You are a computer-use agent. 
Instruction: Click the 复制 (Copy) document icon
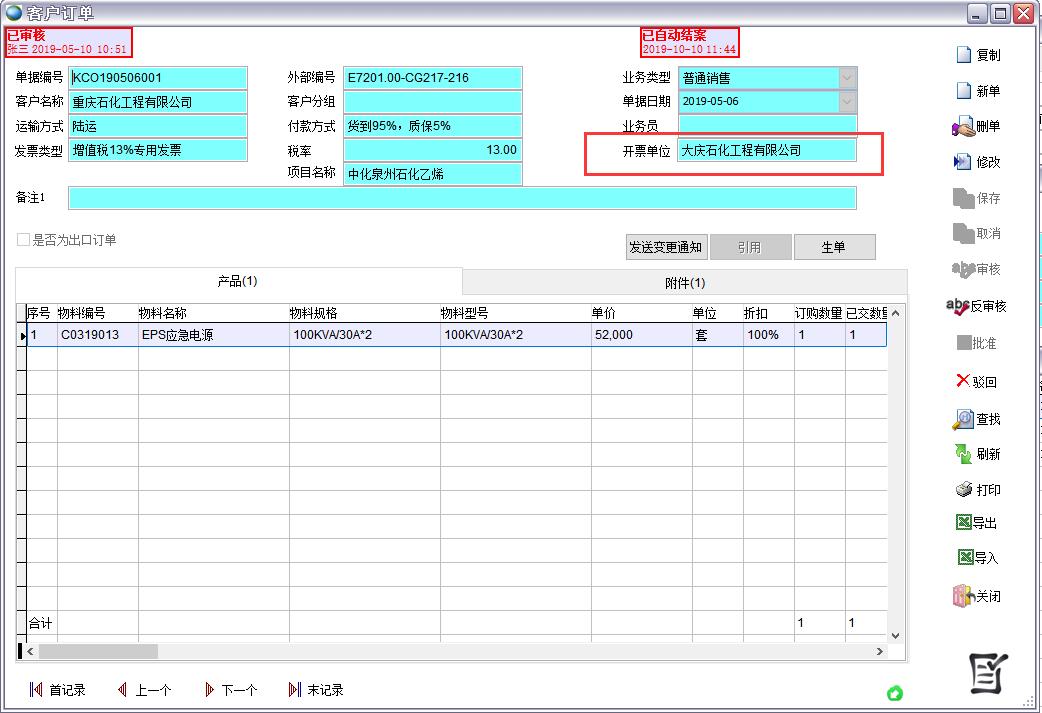click(x=964, y=55)
